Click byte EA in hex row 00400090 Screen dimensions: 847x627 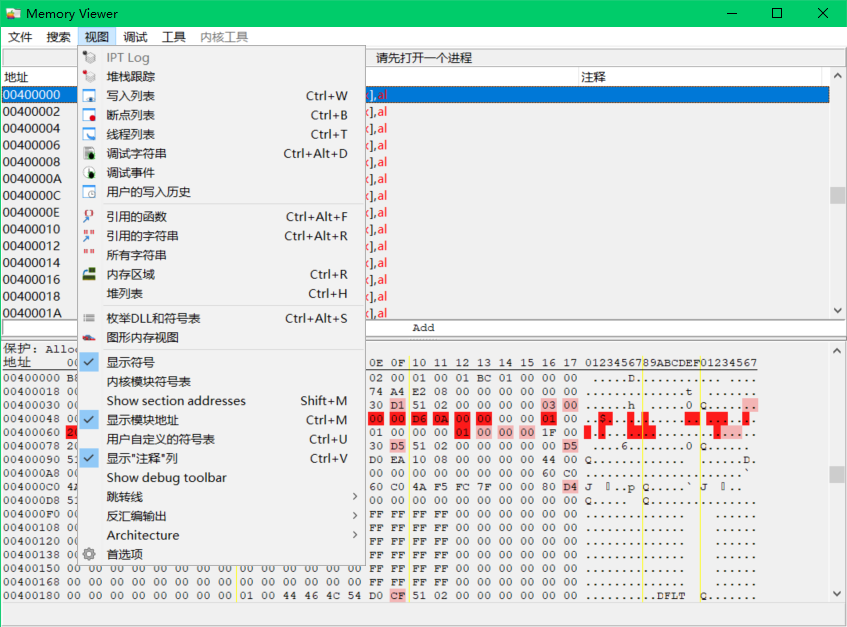point(398,460)
